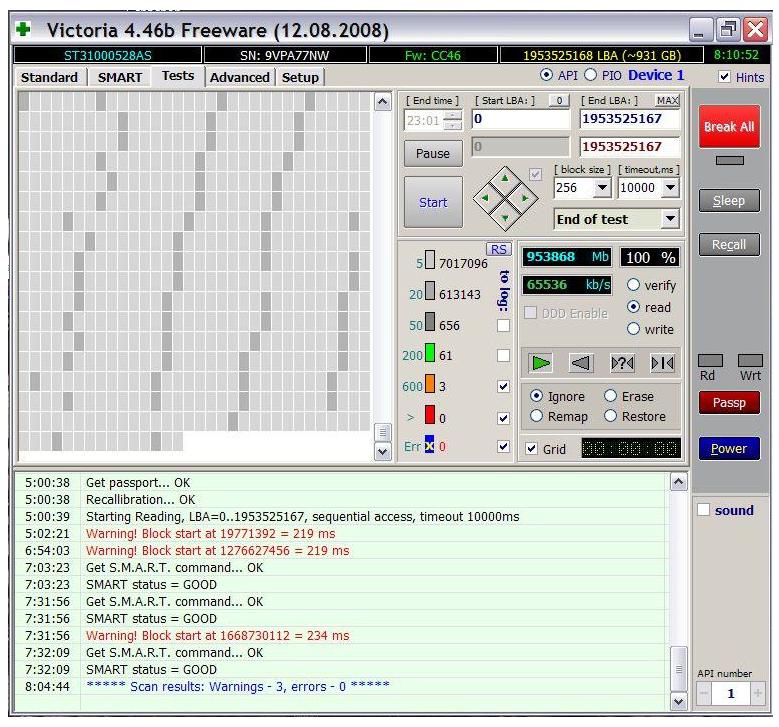Screen dimensions: 779x727
Task: Enable the sound checkbox
Action: click(703, 510)
